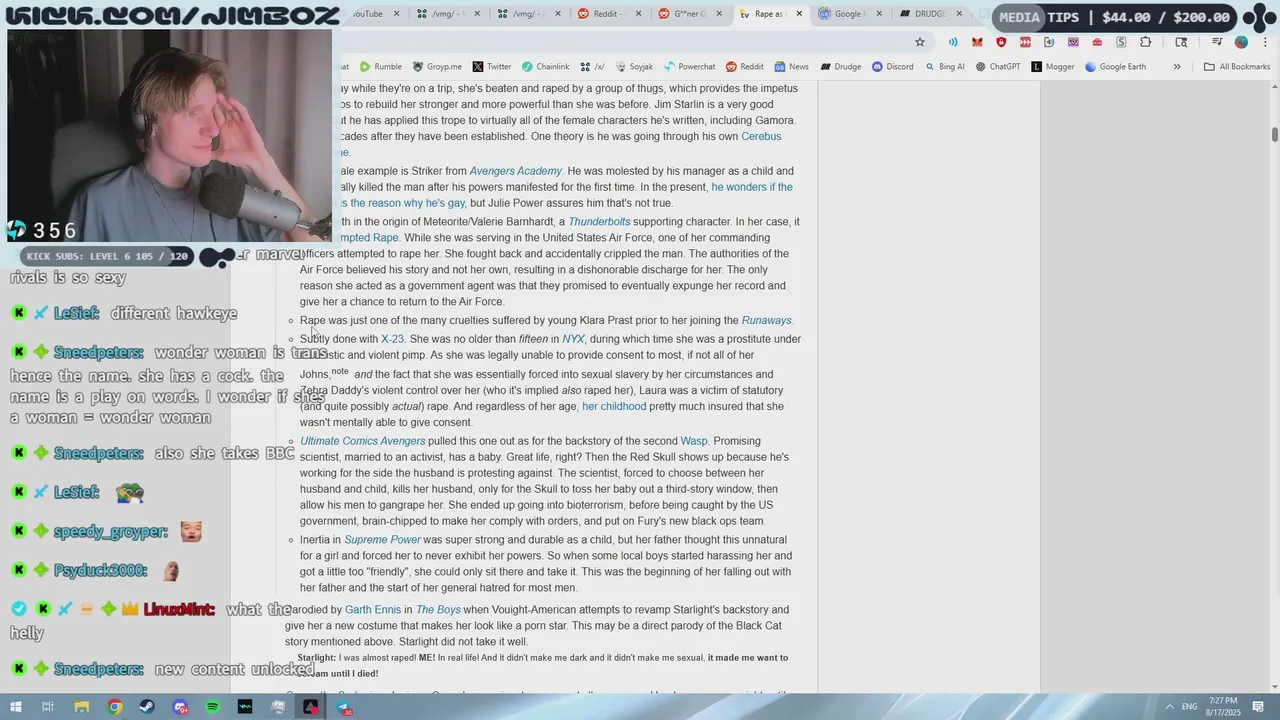Open the red shield blocker extension
The image size is (1280, 720).
pyautogui.click(x=1001, y=42)
